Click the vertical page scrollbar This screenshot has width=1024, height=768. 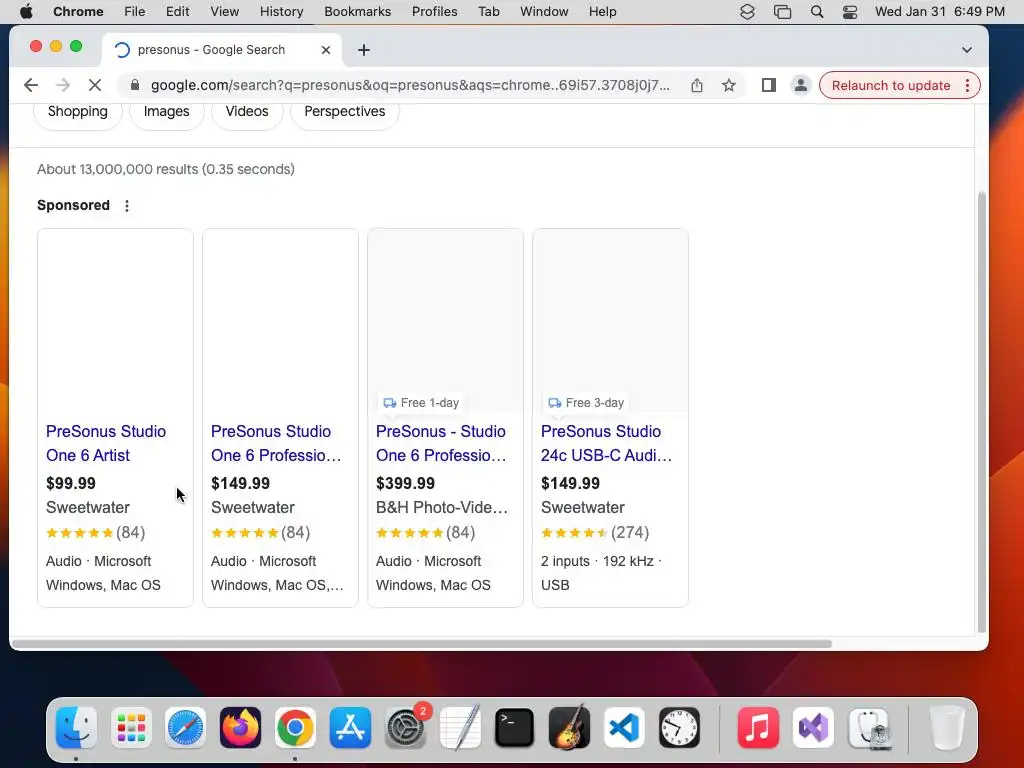(x=981, y=412)
